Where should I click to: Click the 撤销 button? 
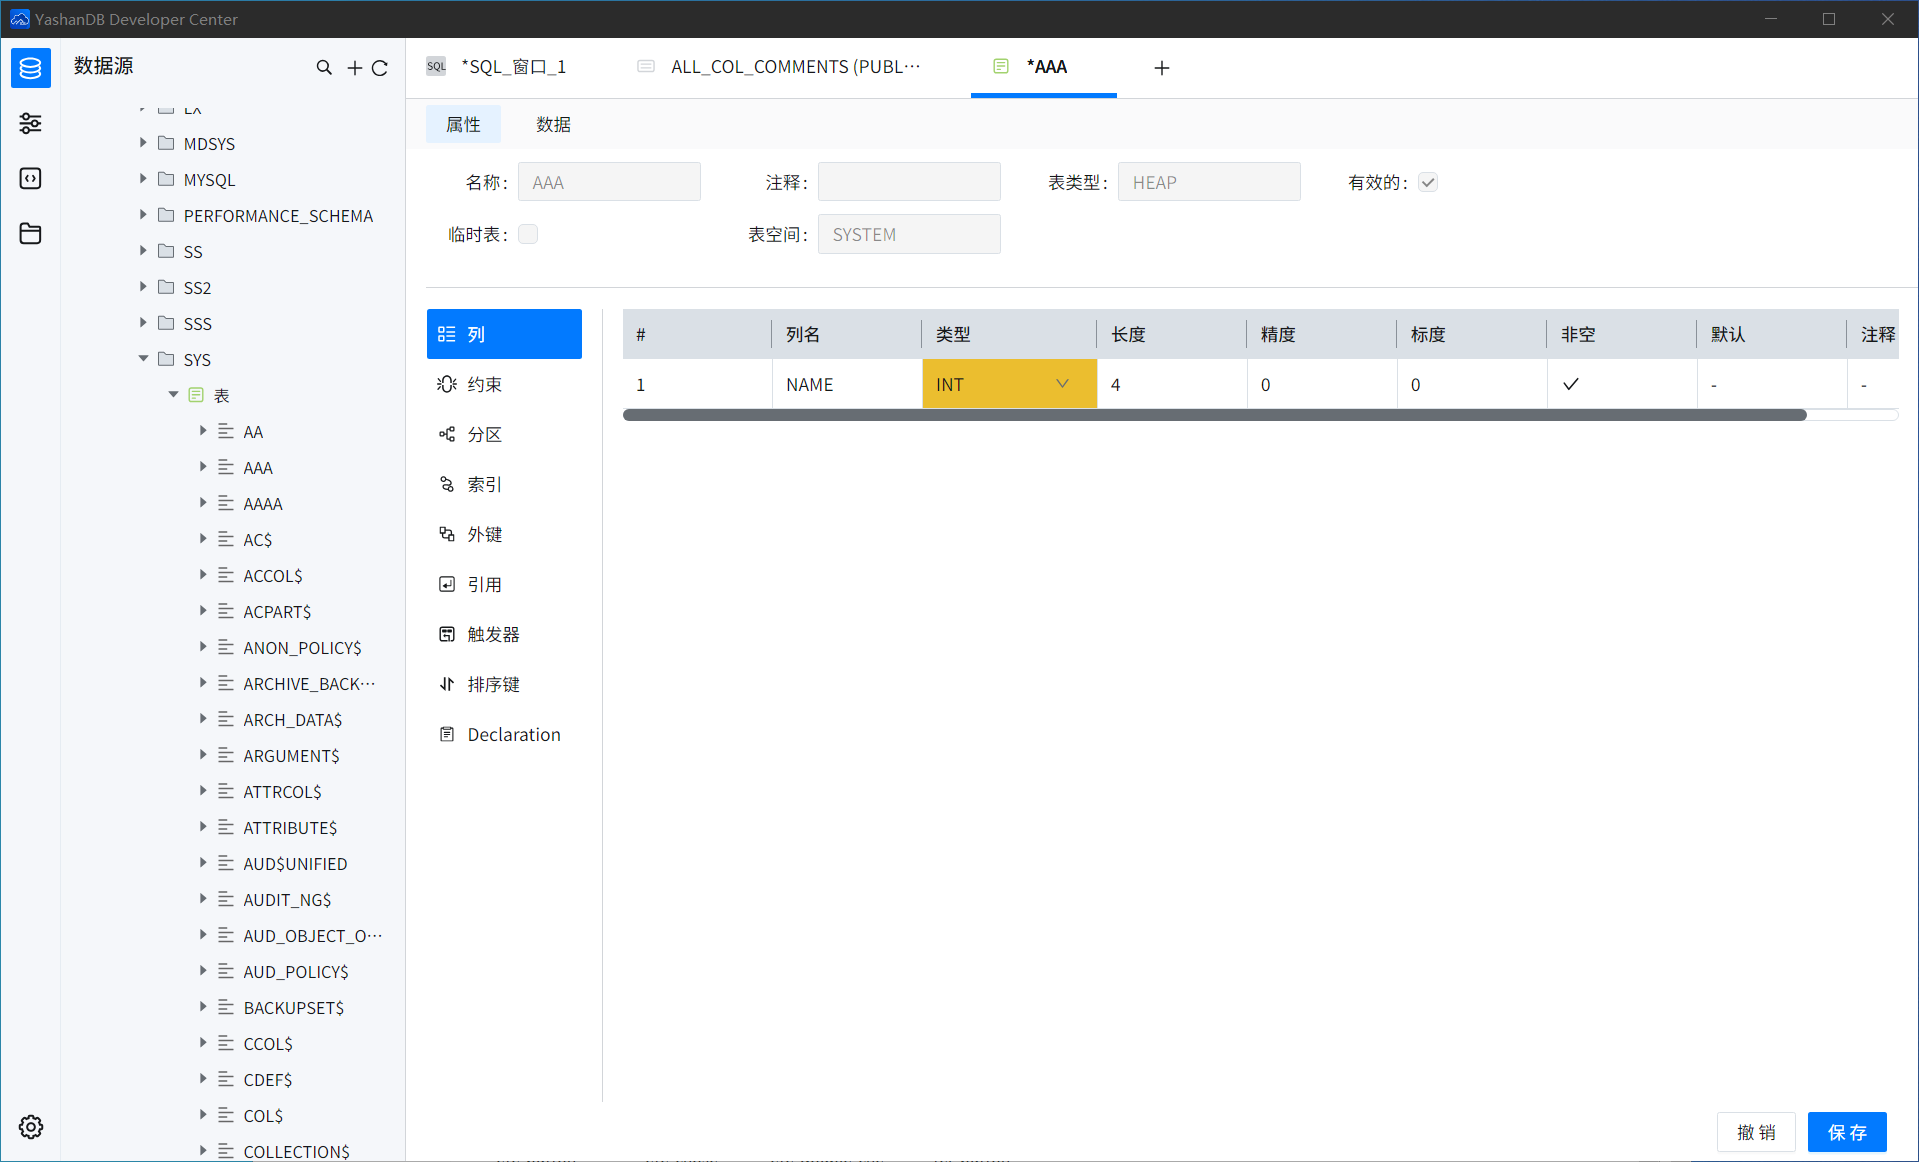pos(1756,1132)
